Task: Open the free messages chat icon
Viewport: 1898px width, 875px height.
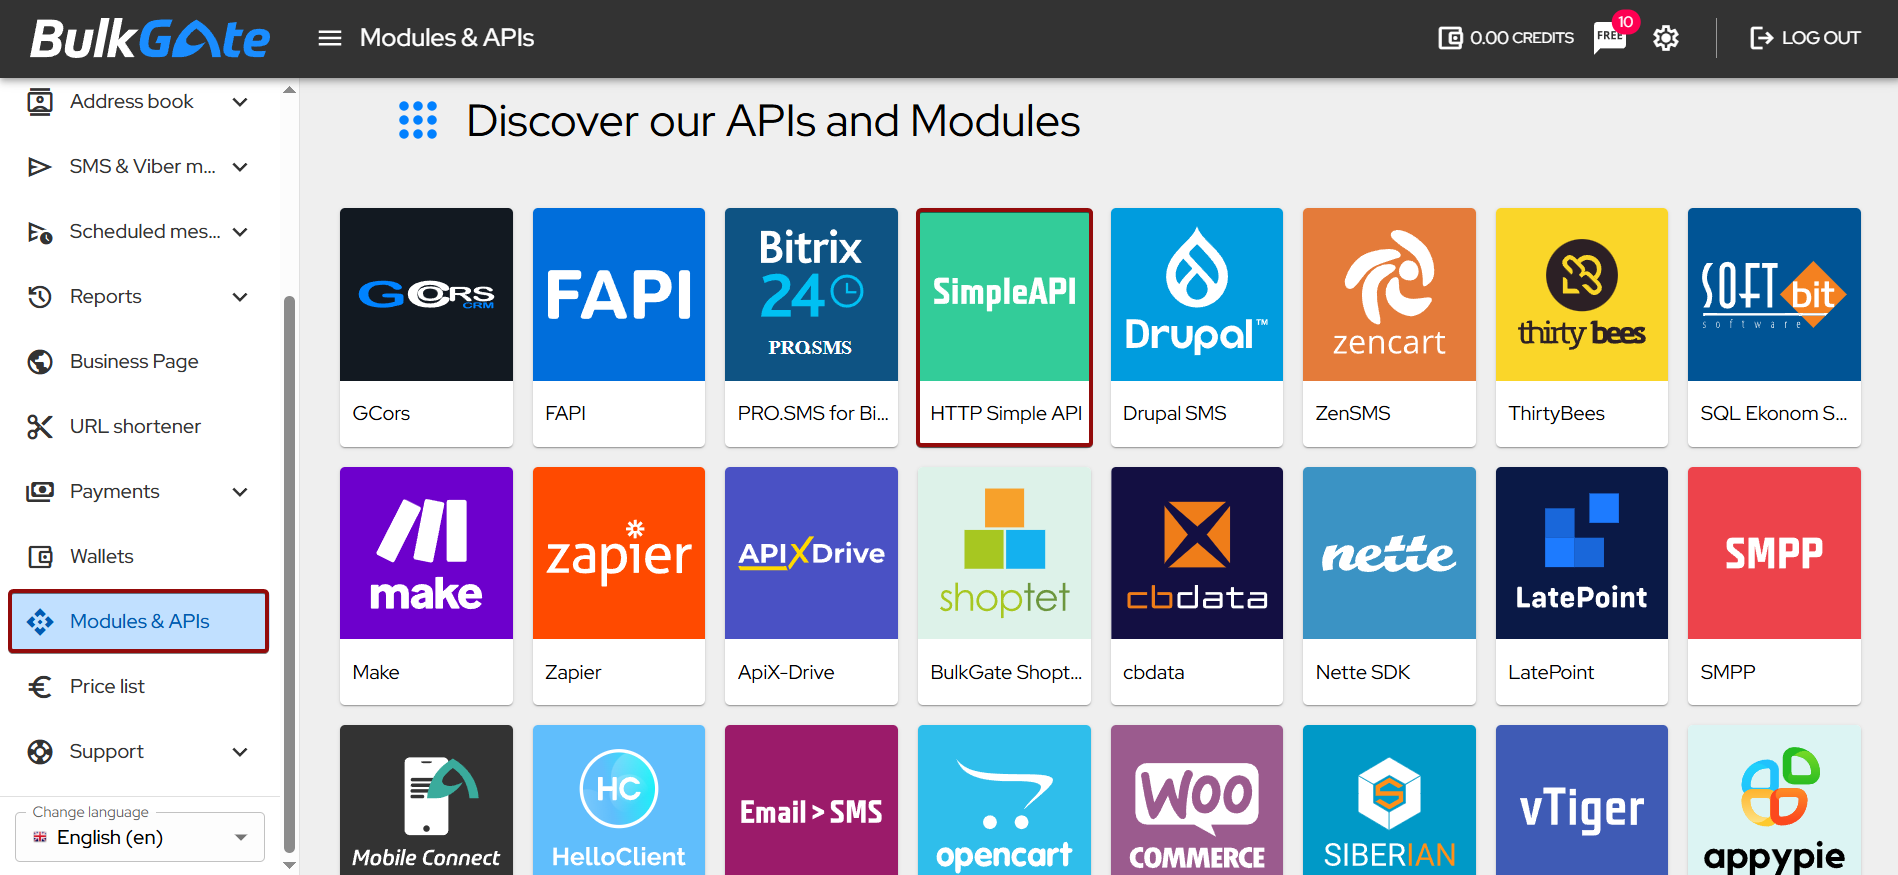Action: [1609, 38]
